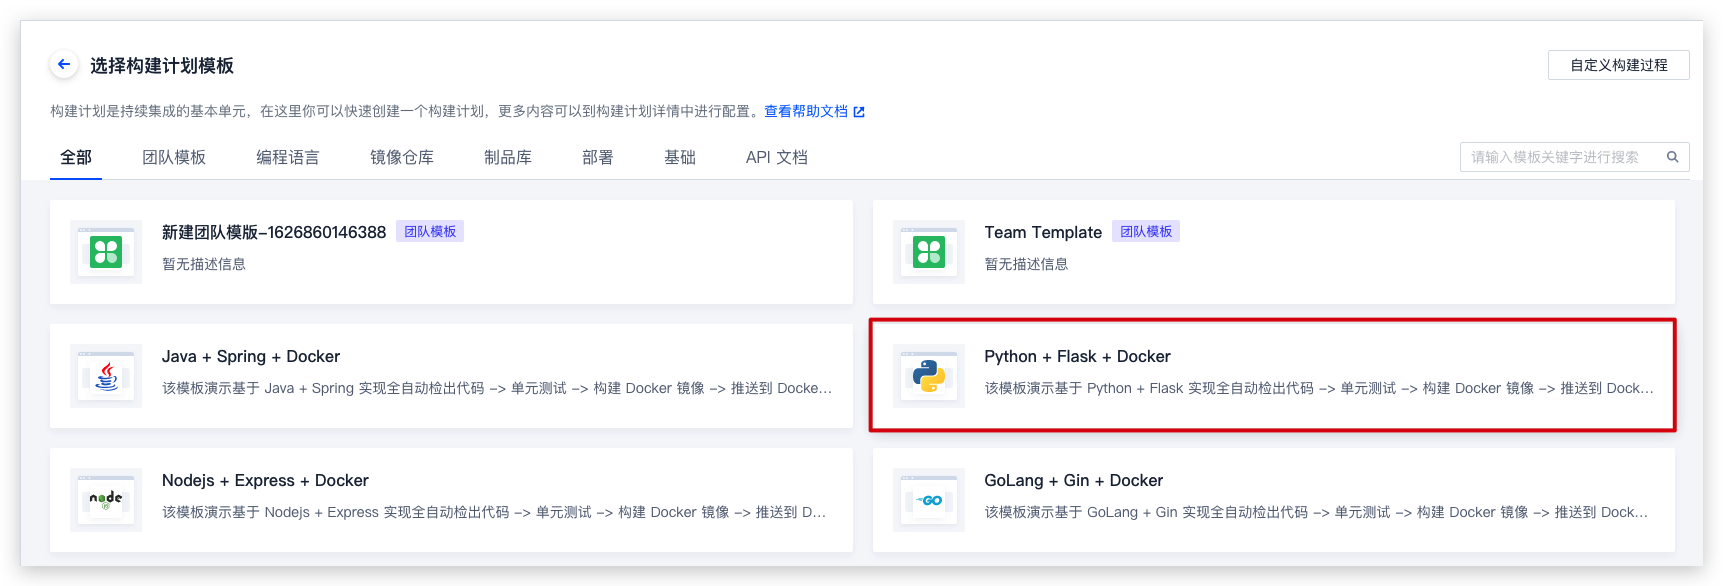This screenshot has height=586, width=1723.
Task: Click the Java + Spring template description
Action: pyautogui.click(x=497, y=388)
